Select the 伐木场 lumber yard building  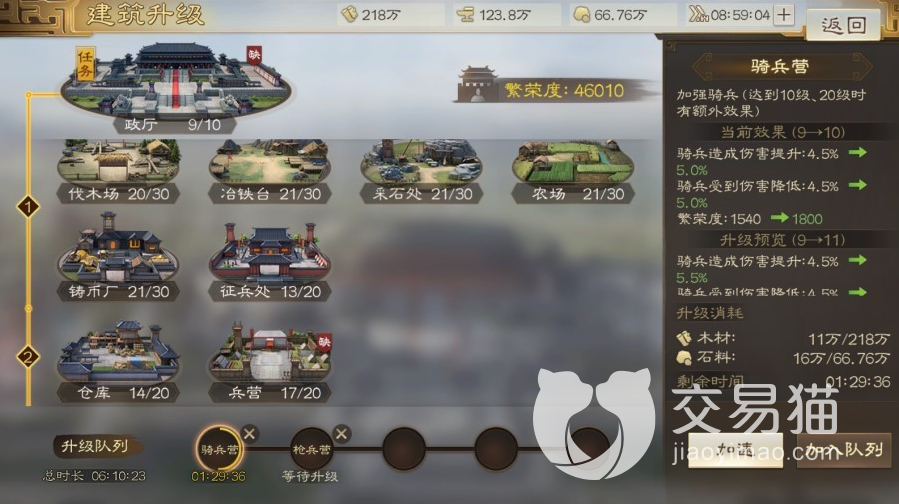point(118,171)
